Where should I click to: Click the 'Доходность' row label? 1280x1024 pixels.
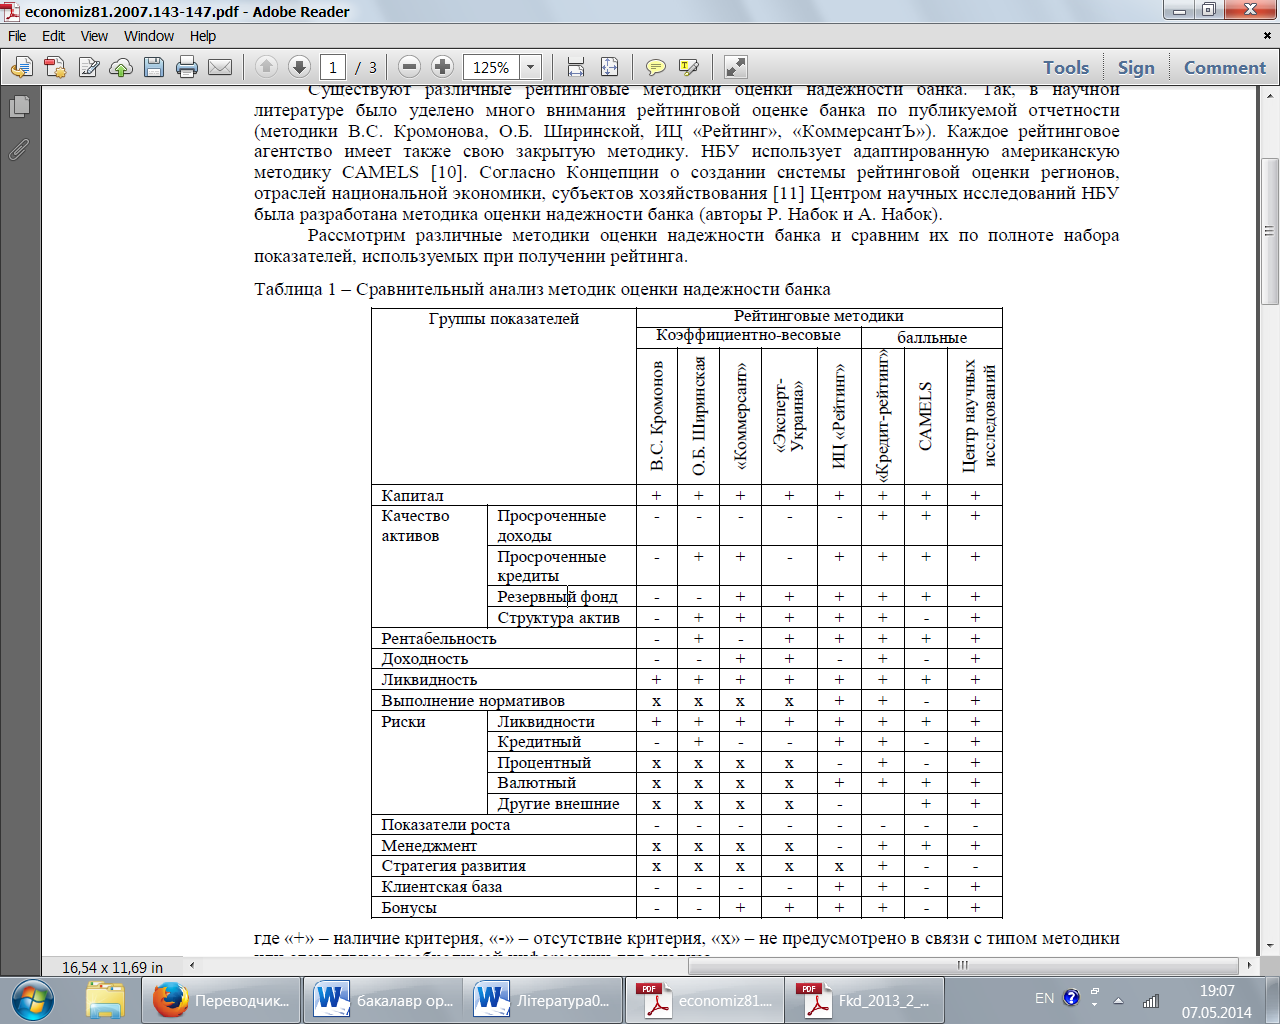424,659
